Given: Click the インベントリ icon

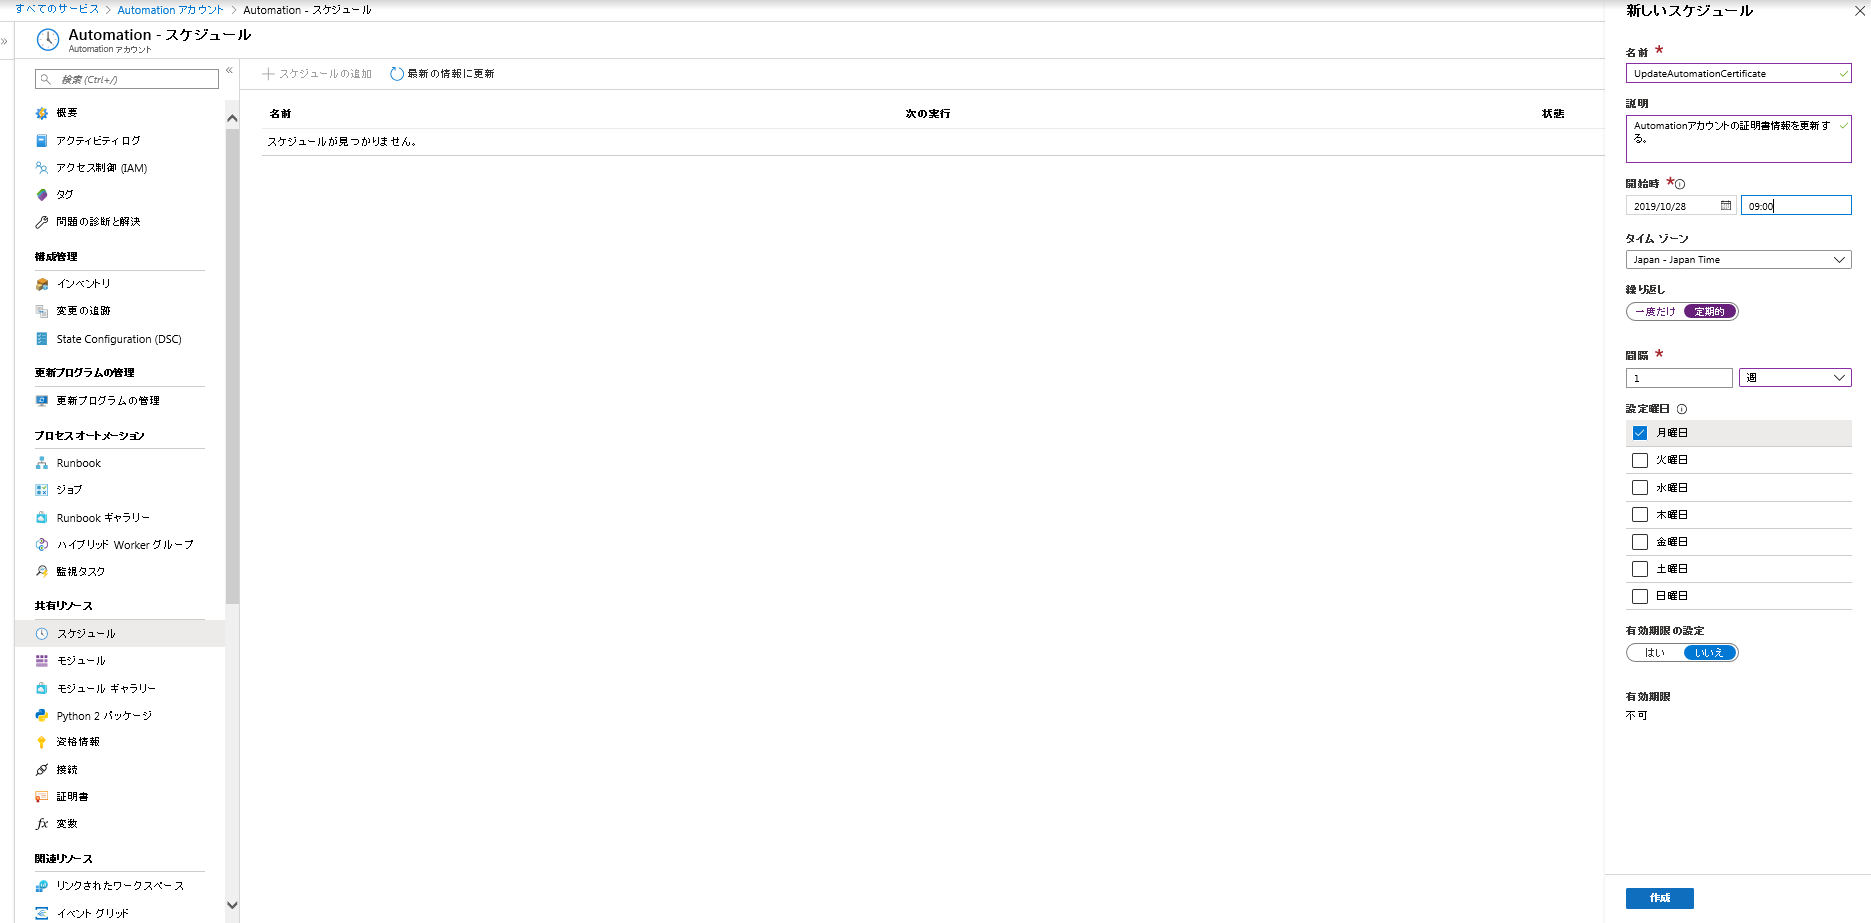Looking at the screenshot, I should pyautogui.click(x=42, y=284).
